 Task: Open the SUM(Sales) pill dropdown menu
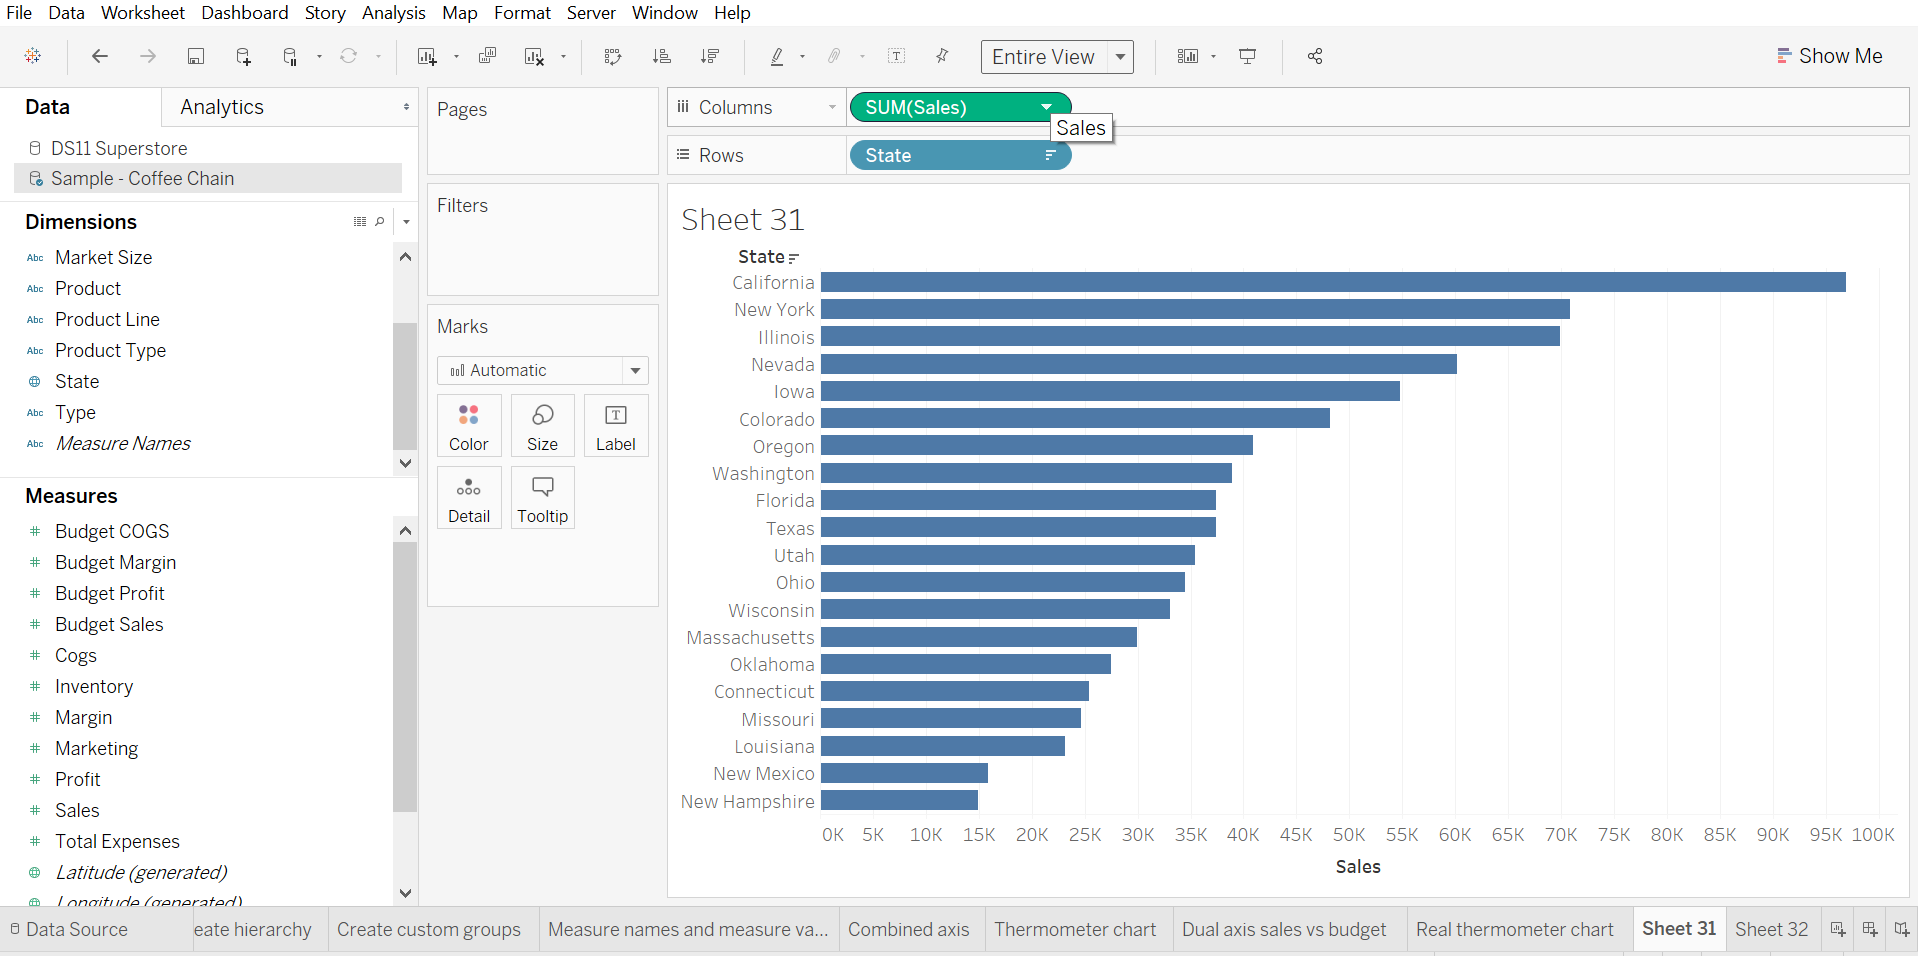click(x=1047, y=107)
